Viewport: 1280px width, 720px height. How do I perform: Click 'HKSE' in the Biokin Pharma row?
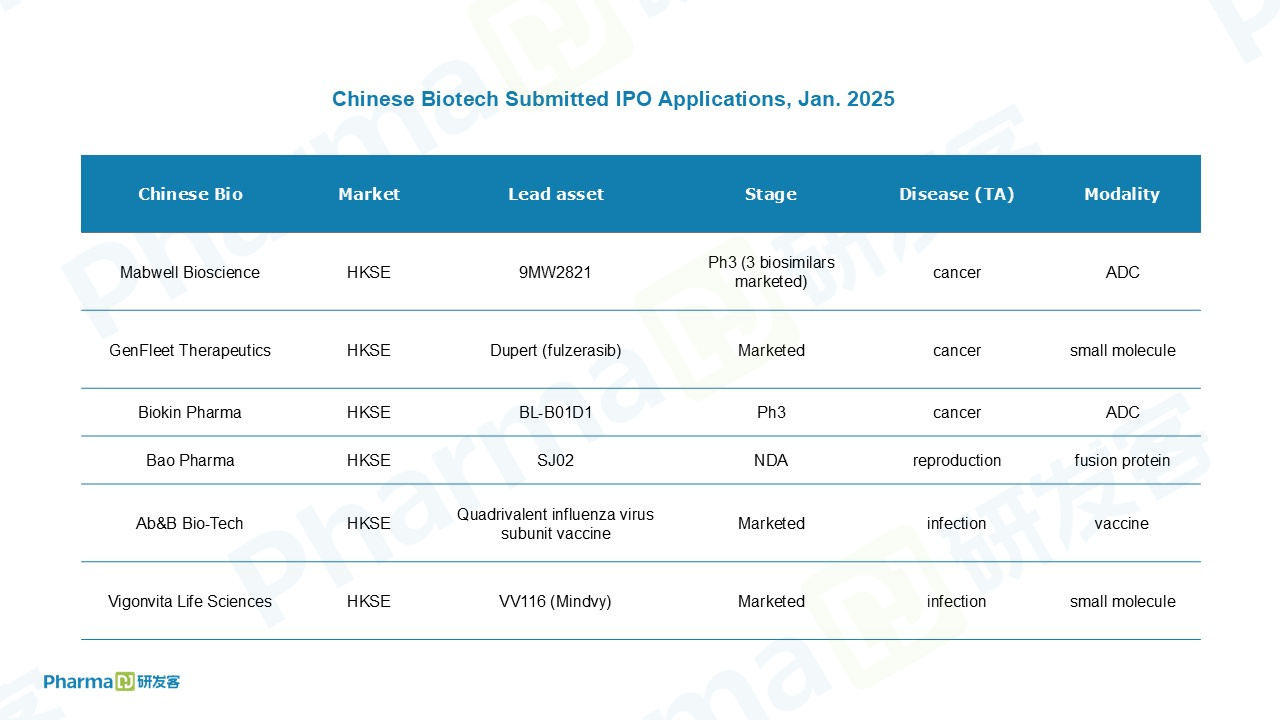point(369,412)
